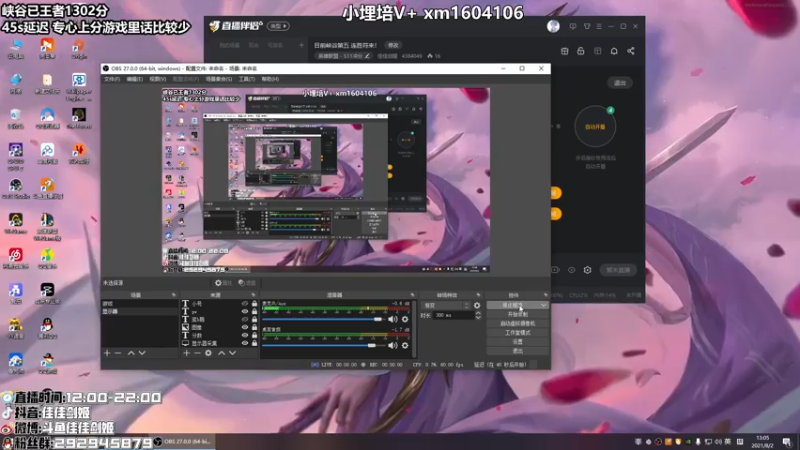Image resolution: width=800 pixels, height=450 pixels.
Task: Toggle the lock on the 图像 source
Action: (x=254, y=327)
